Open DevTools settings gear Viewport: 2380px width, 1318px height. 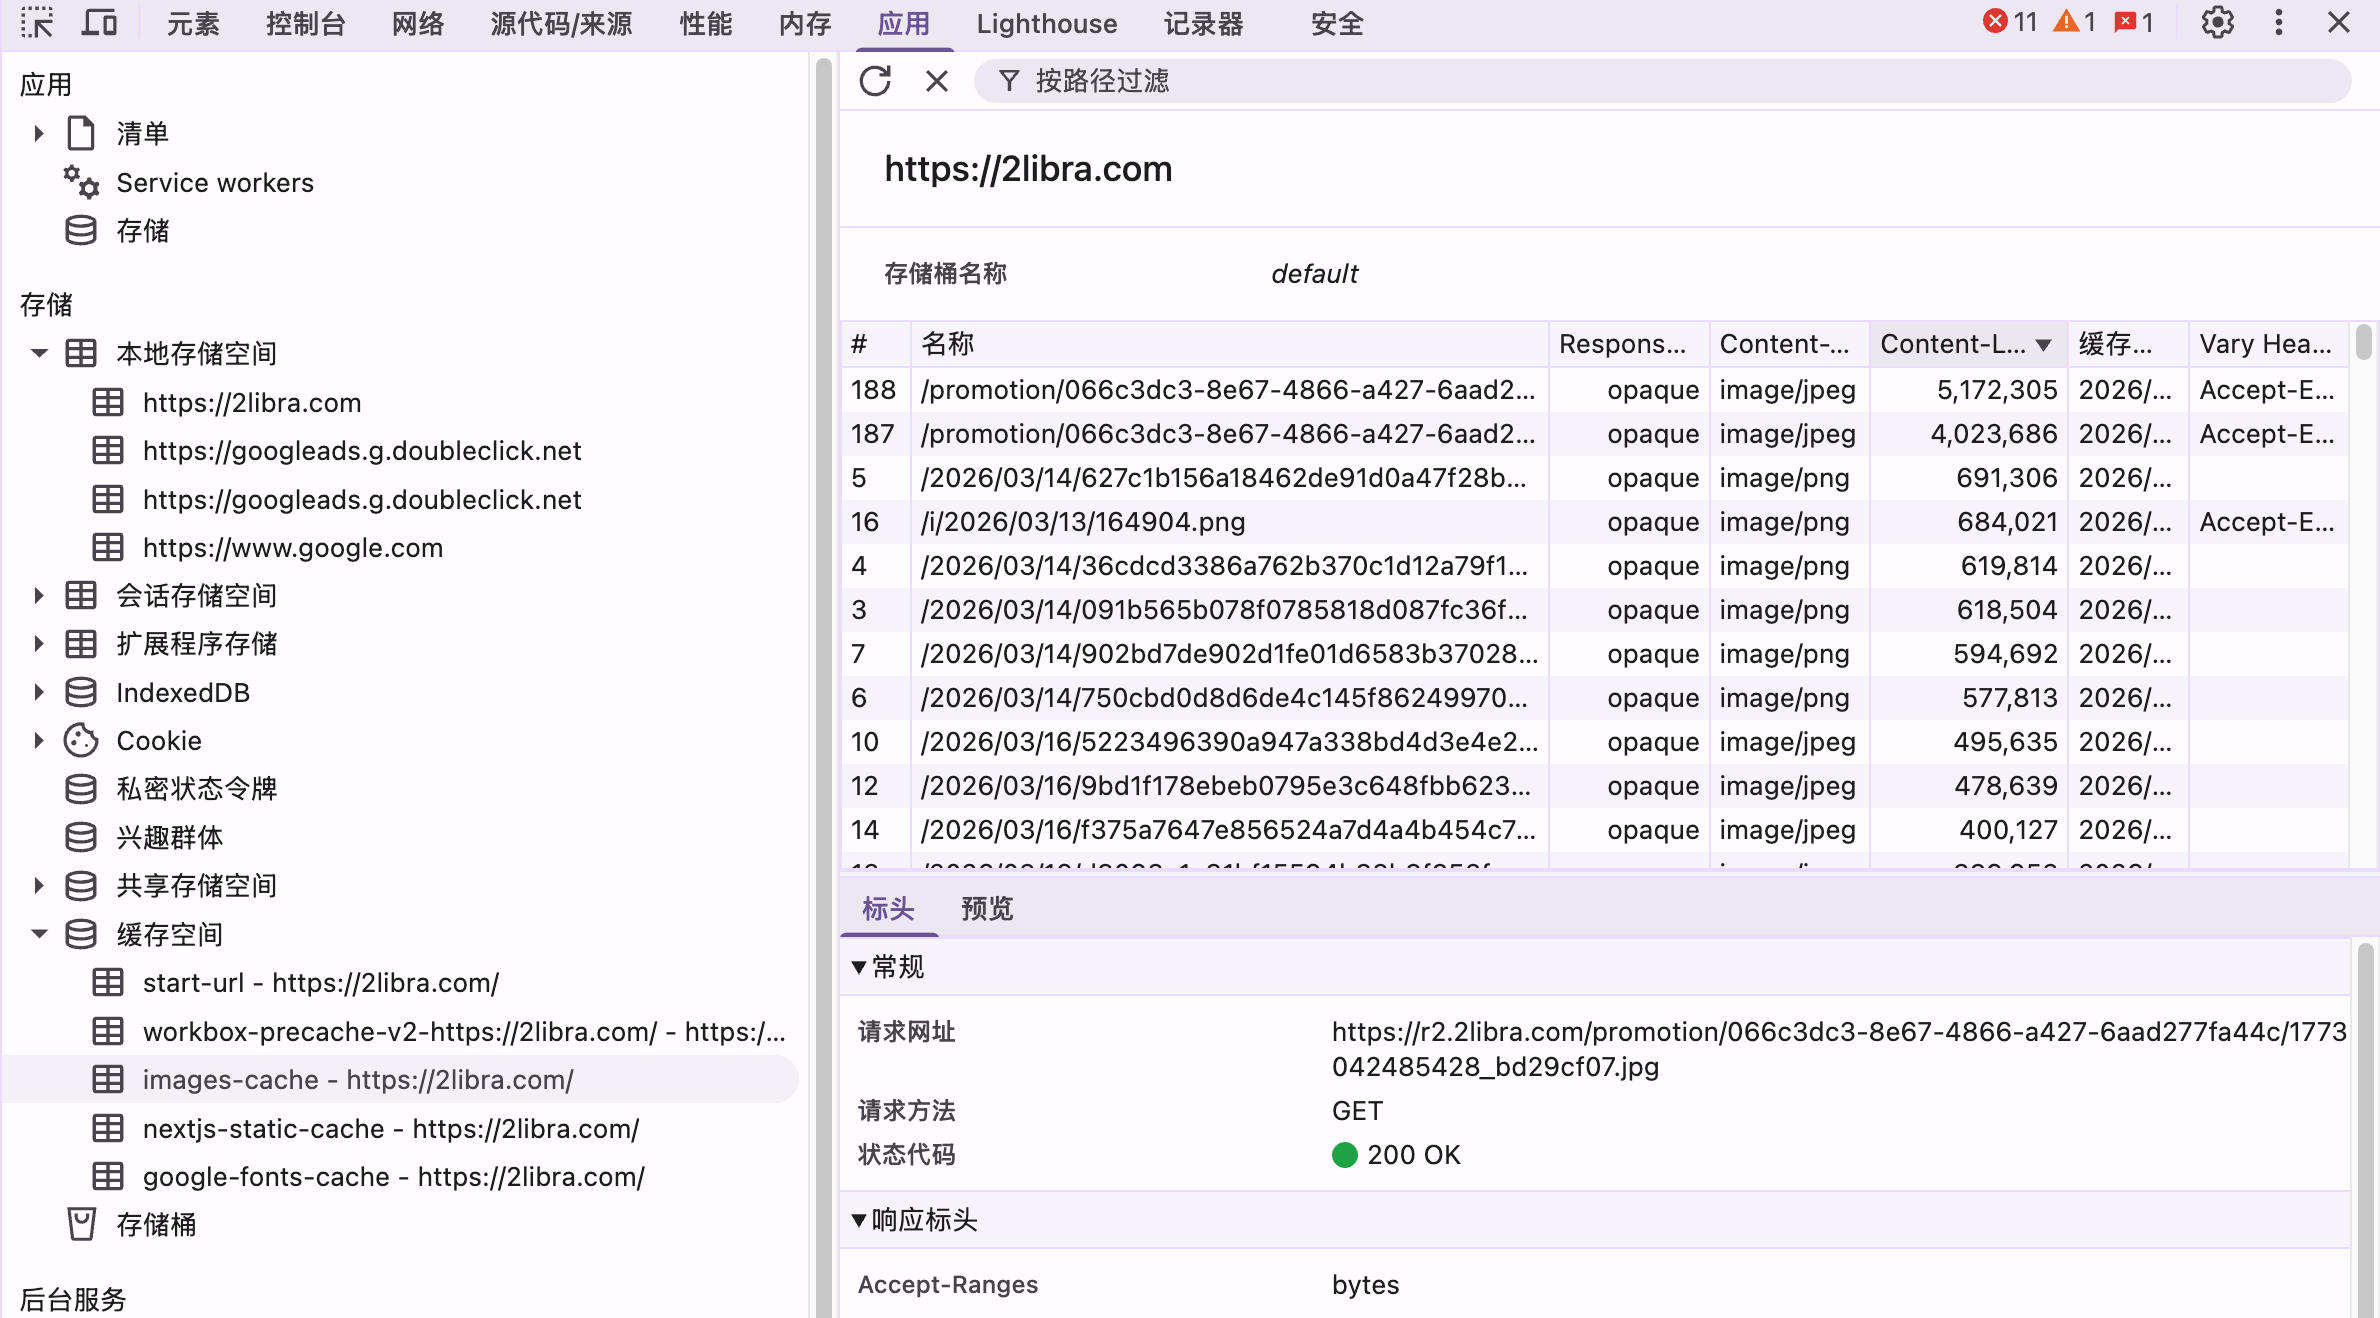[2217, 22]
